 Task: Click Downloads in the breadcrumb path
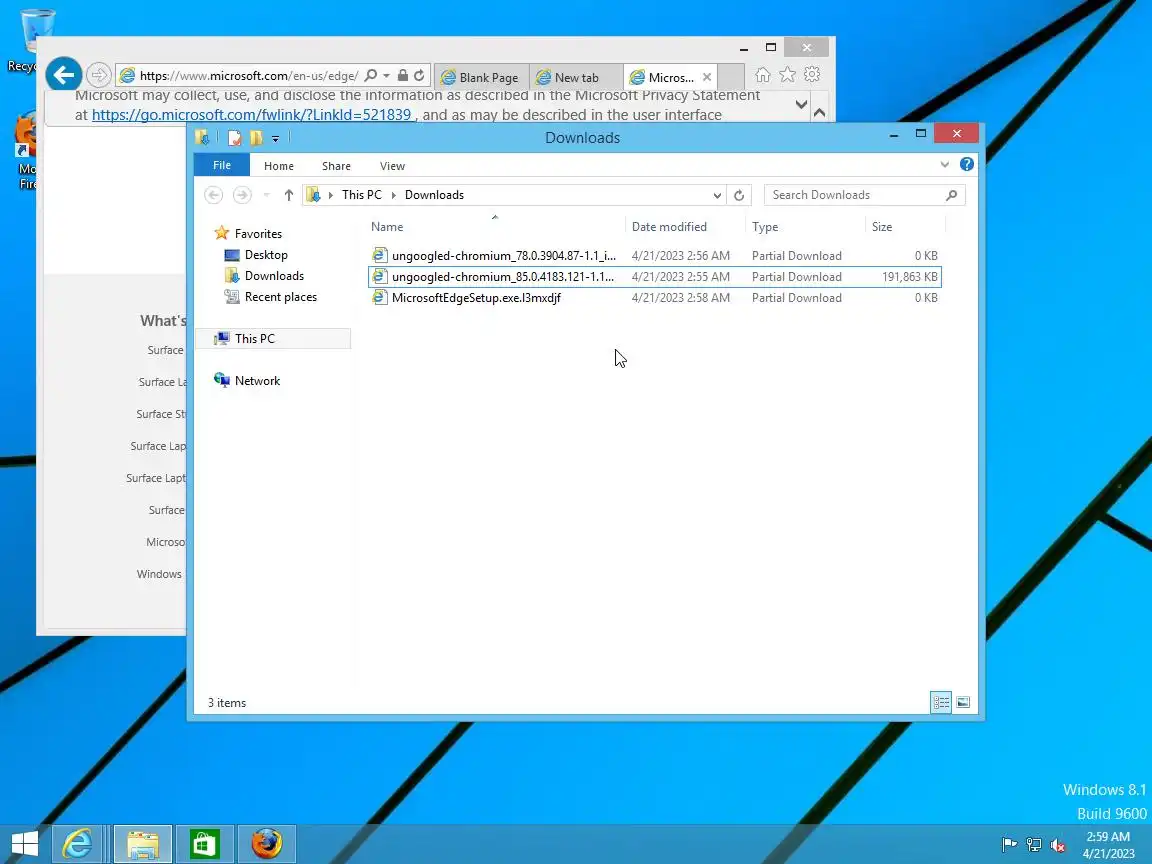coord(434,195)
